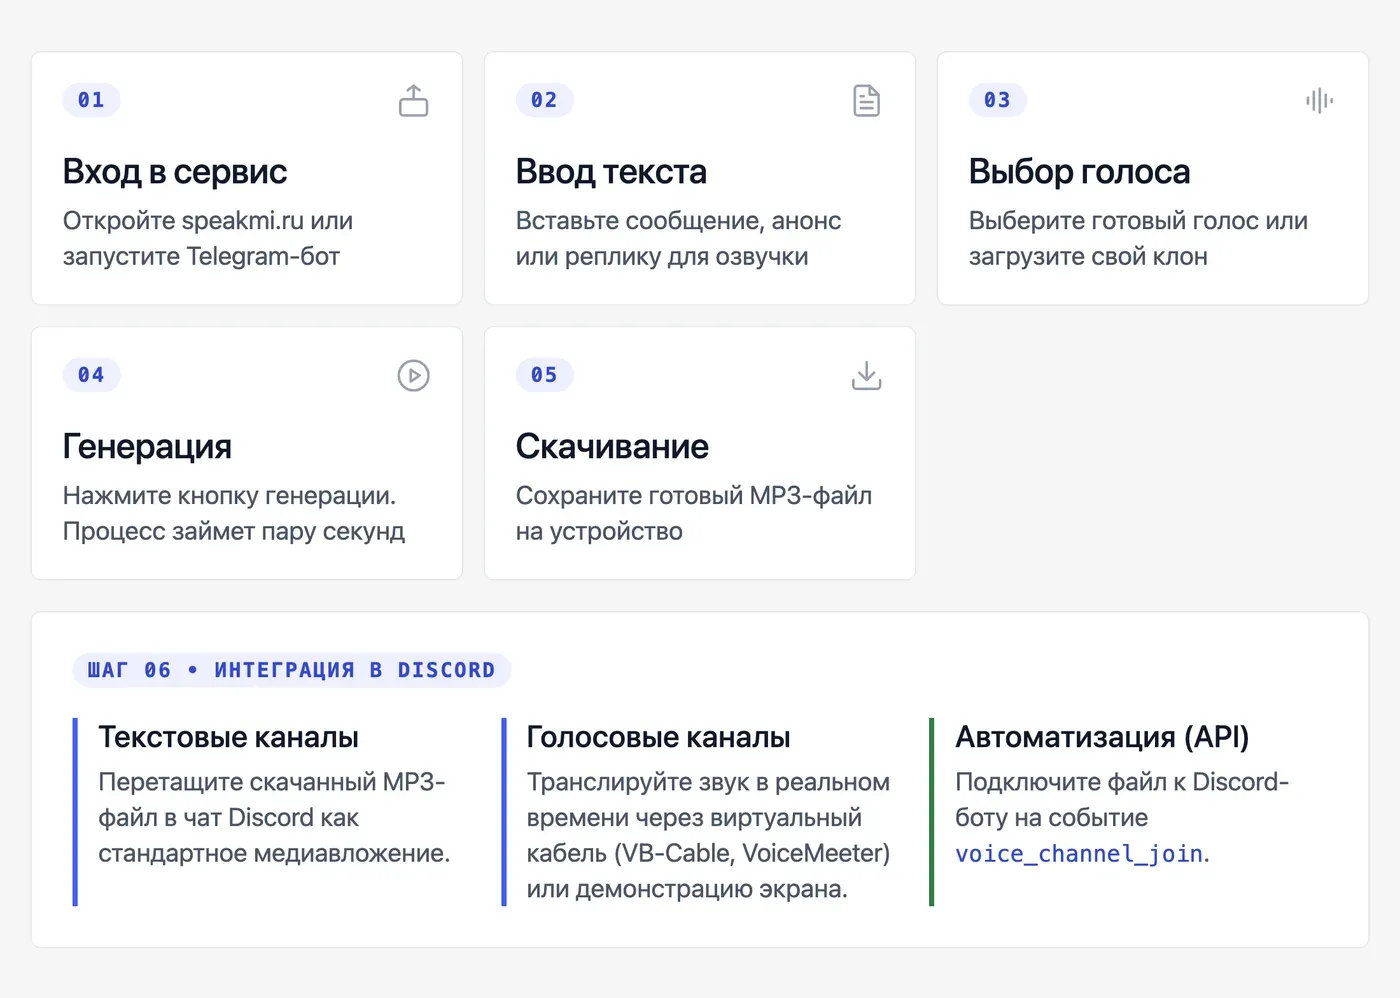Image resolution: width=1400 pixels, height=998 pixels.
Task: Click the waveform icon in the Выбор голоса card
Action: 1319,100
